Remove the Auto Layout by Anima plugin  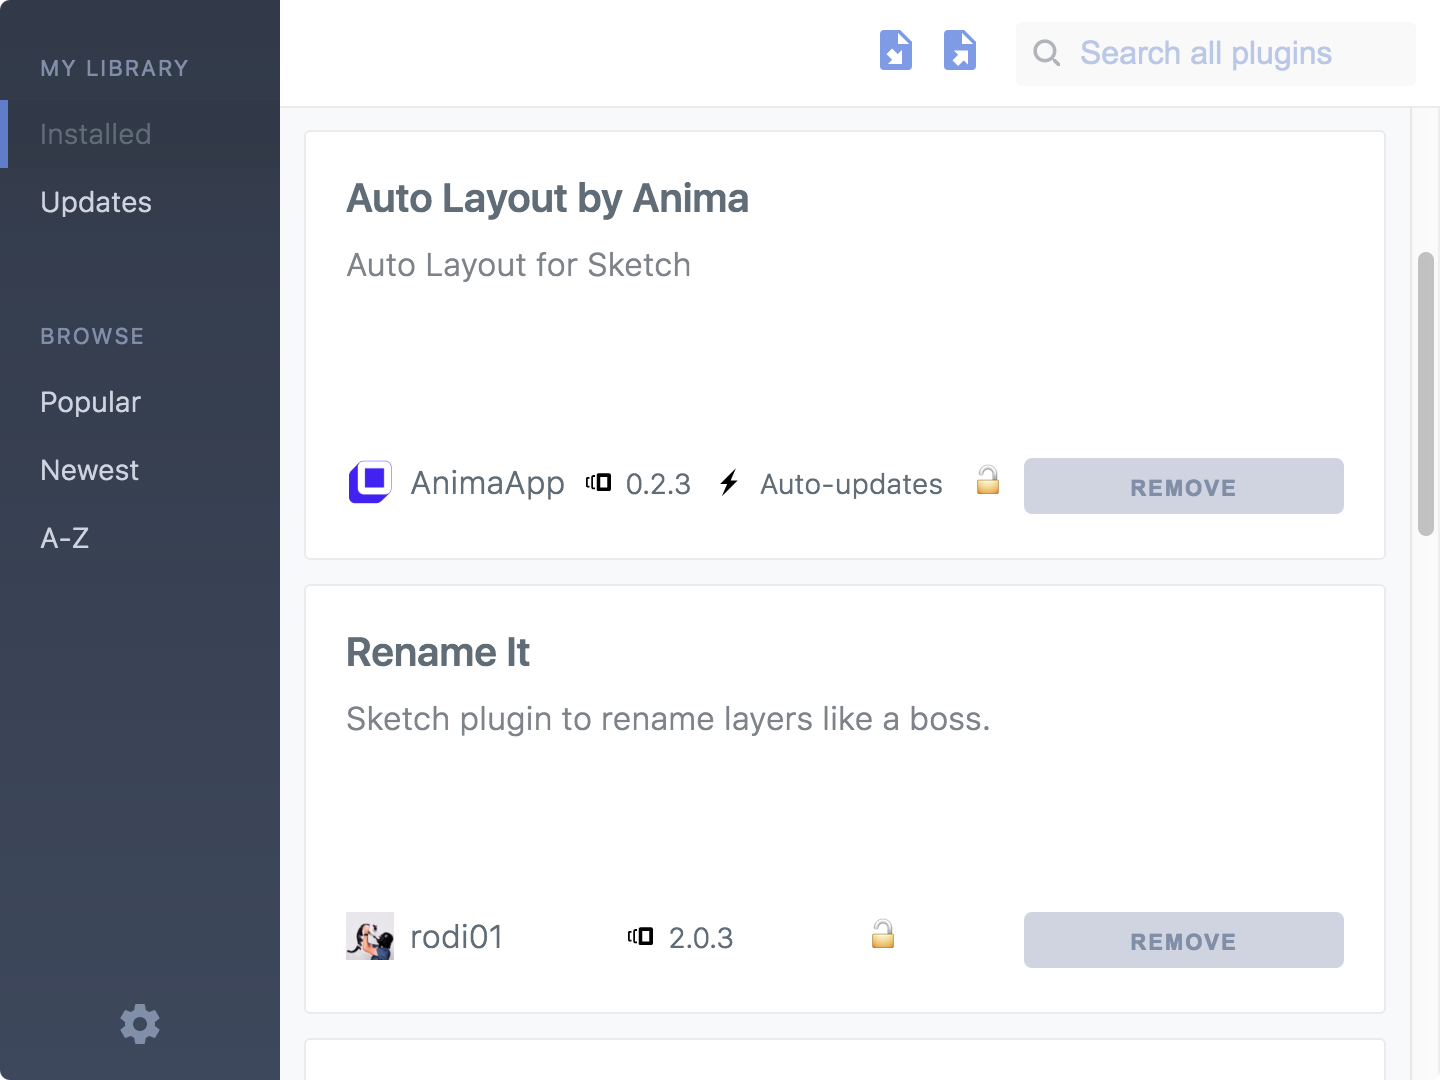point(1184,486)
